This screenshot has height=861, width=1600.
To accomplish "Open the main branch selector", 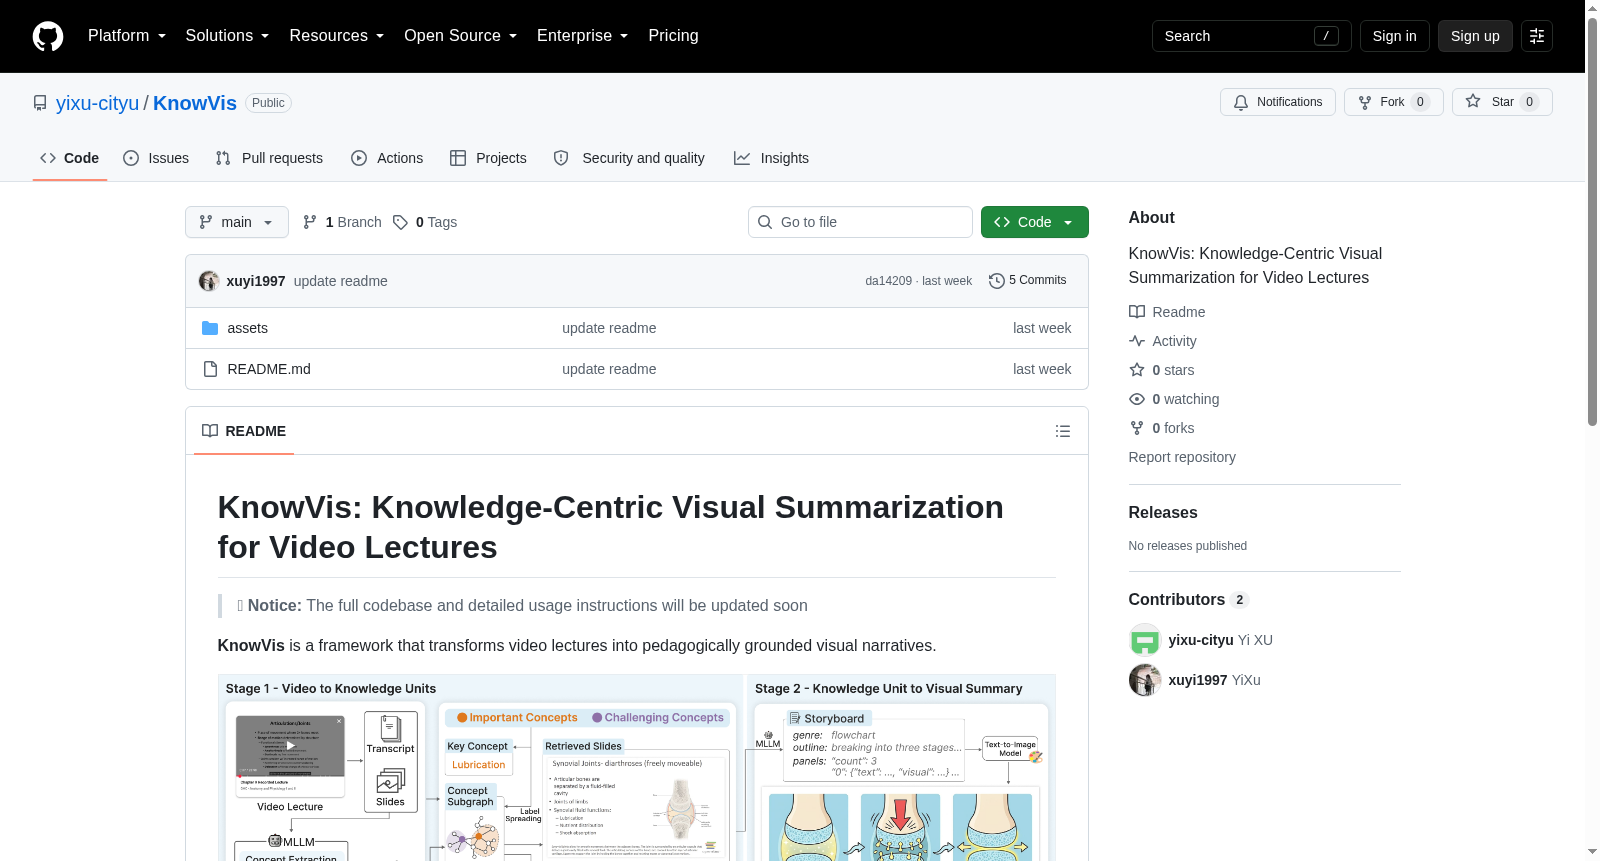I will [237, 222].
